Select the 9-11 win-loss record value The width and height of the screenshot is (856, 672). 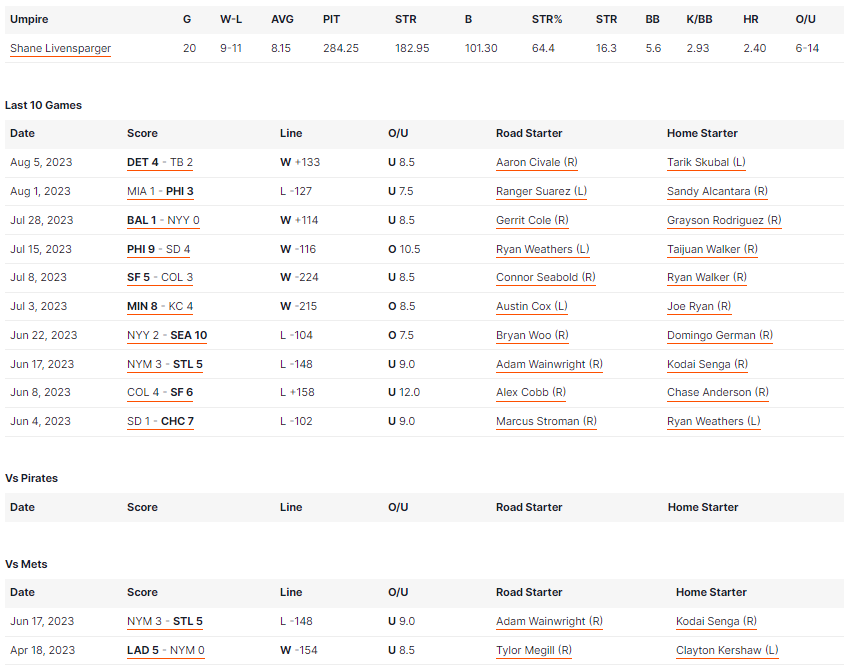pos(231,48)
